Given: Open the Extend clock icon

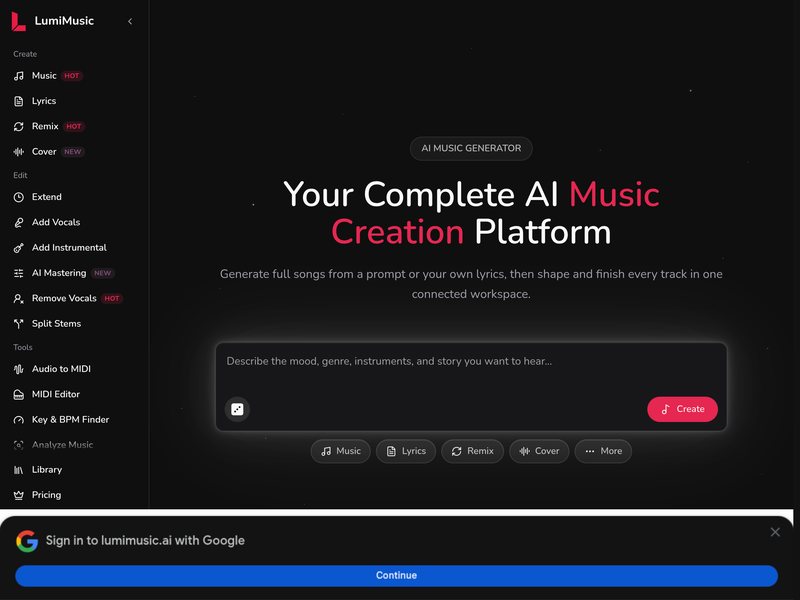Looking at the screenshot, I should click(19, 197).
